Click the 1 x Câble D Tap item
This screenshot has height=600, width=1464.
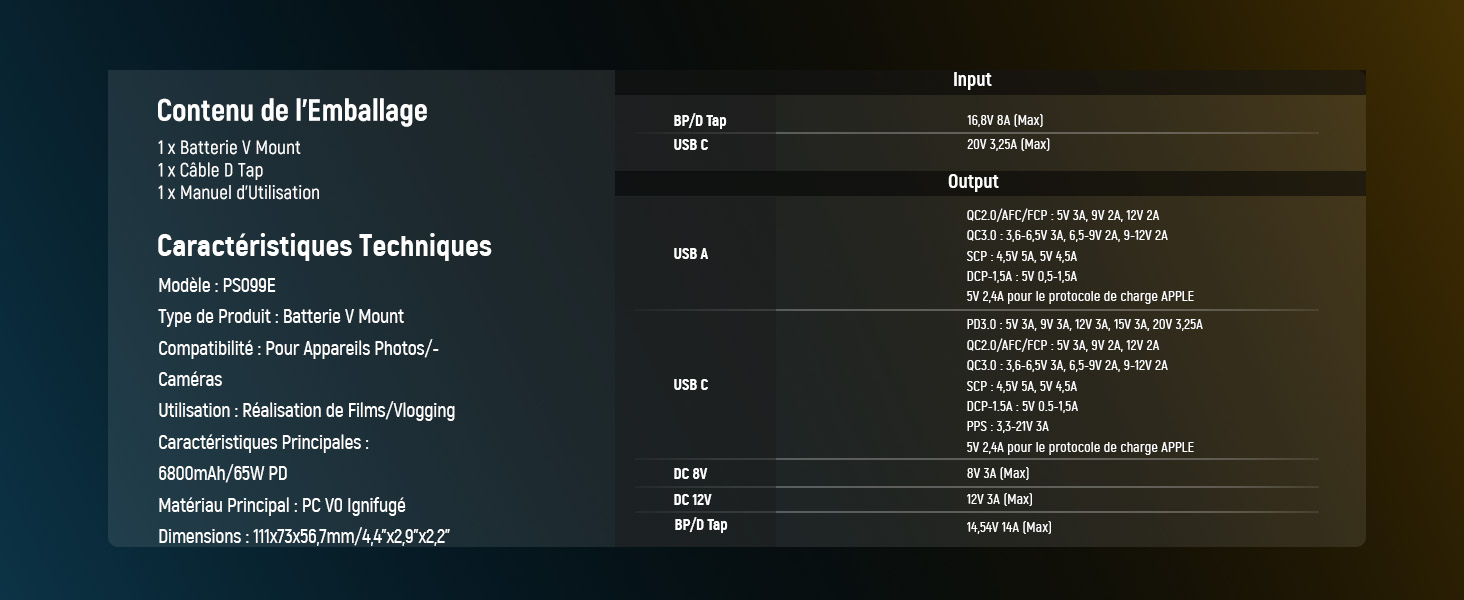click(210, 170)
